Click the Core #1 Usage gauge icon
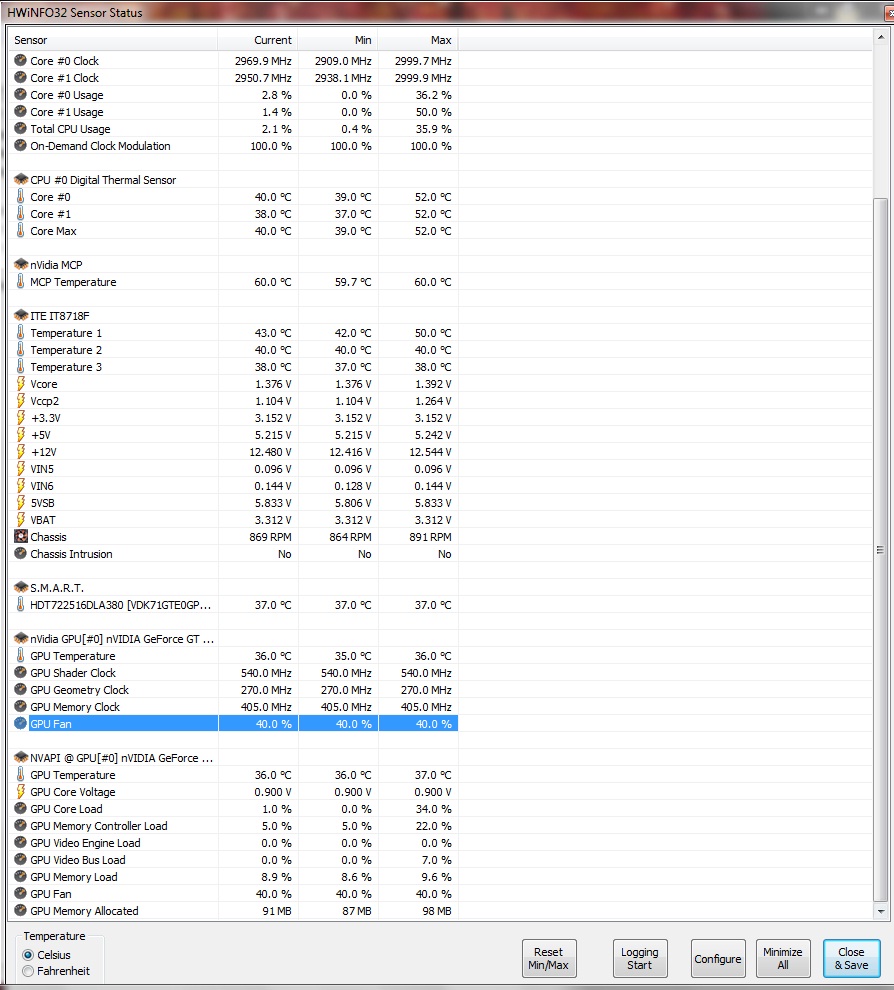894x990 pixels. 20,112
